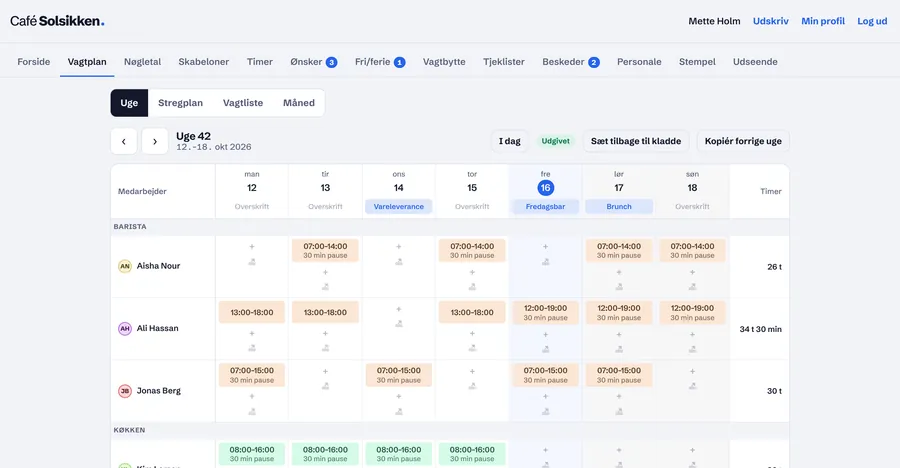The image size is (900, 468).
Task: Open Ønsker tab with 3 notifications
Action: [x=313, y=61]
